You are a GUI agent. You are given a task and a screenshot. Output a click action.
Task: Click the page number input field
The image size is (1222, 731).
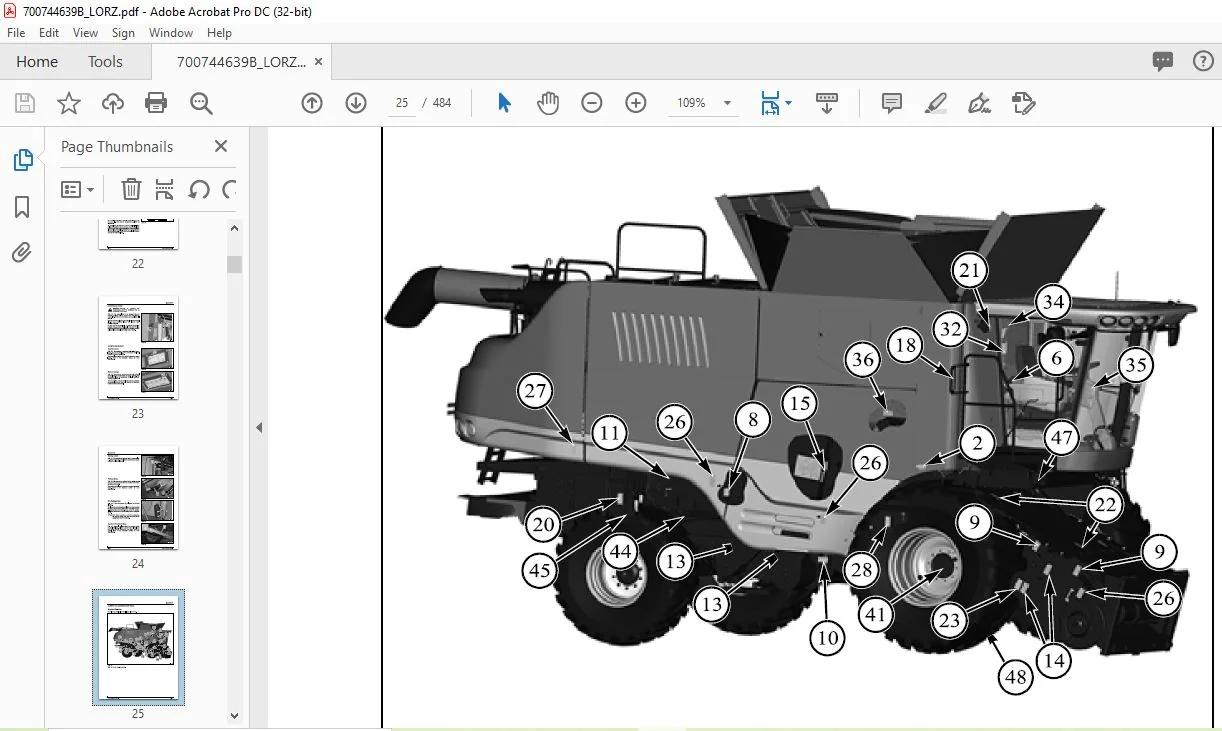[402, 103]
